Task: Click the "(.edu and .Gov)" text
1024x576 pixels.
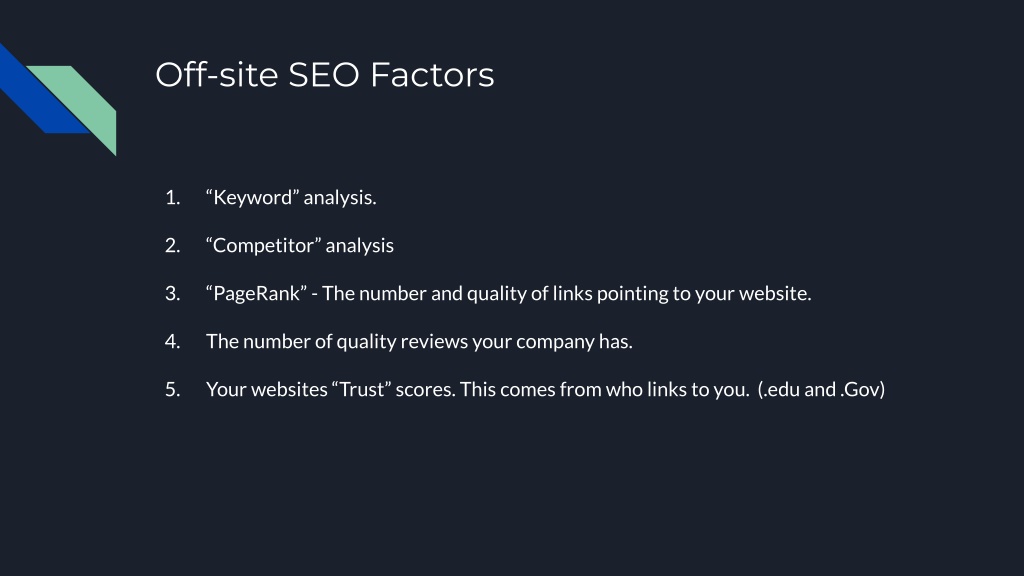Action: tap(822, 389)
